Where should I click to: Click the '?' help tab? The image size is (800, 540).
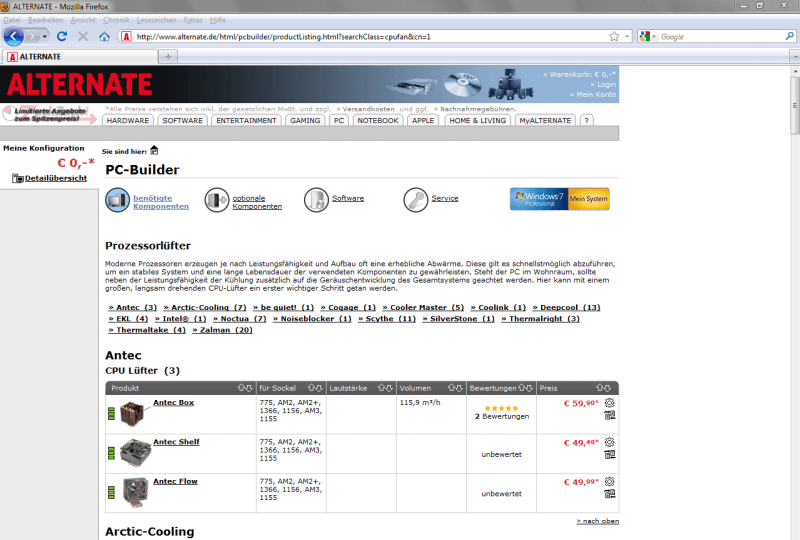(586, 120)
